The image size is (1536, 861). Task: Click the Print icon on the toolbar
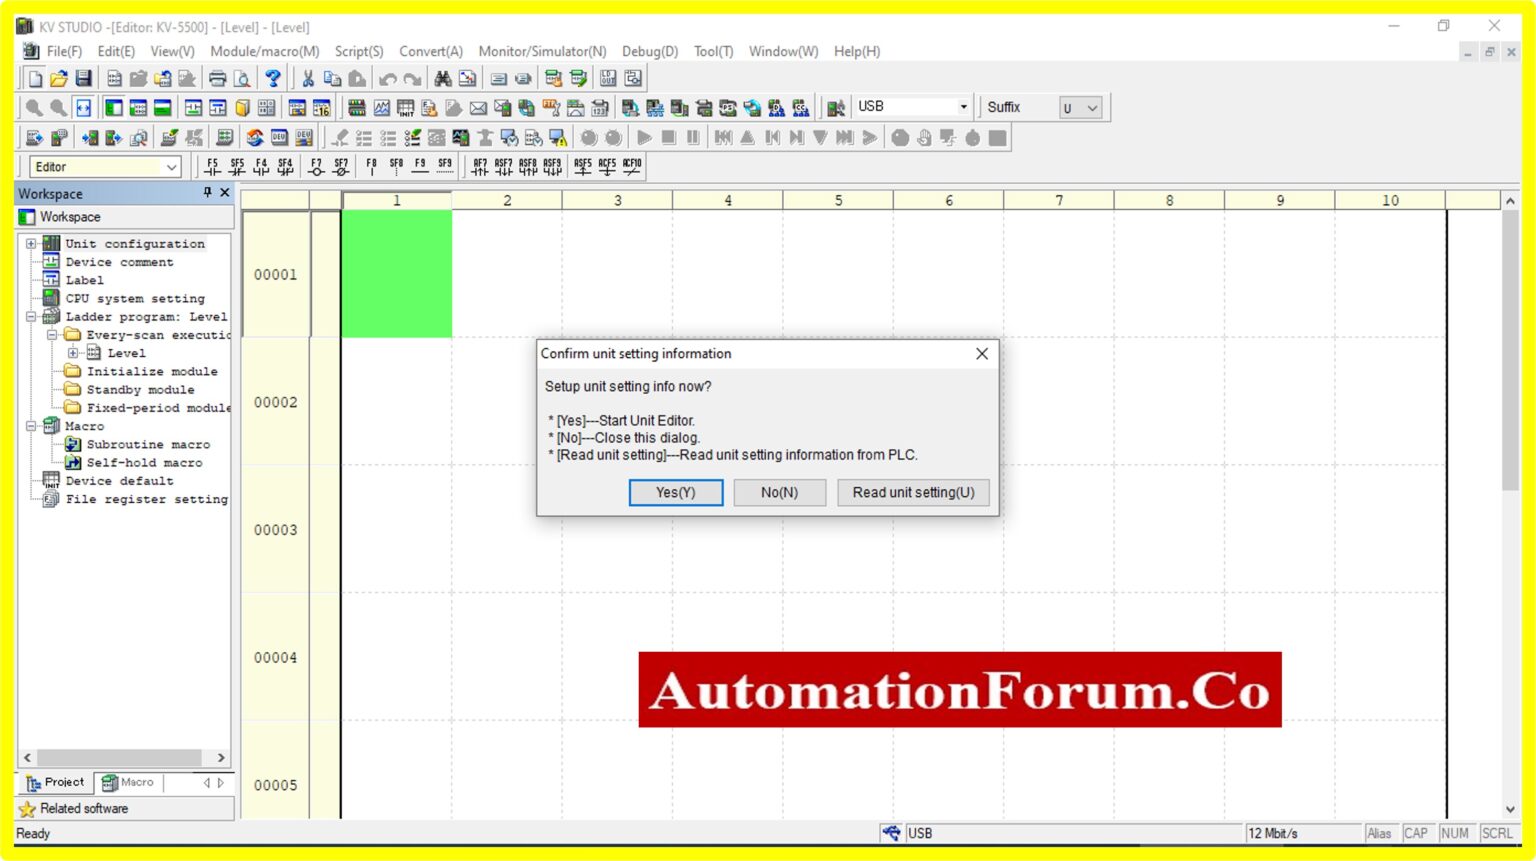217,77
